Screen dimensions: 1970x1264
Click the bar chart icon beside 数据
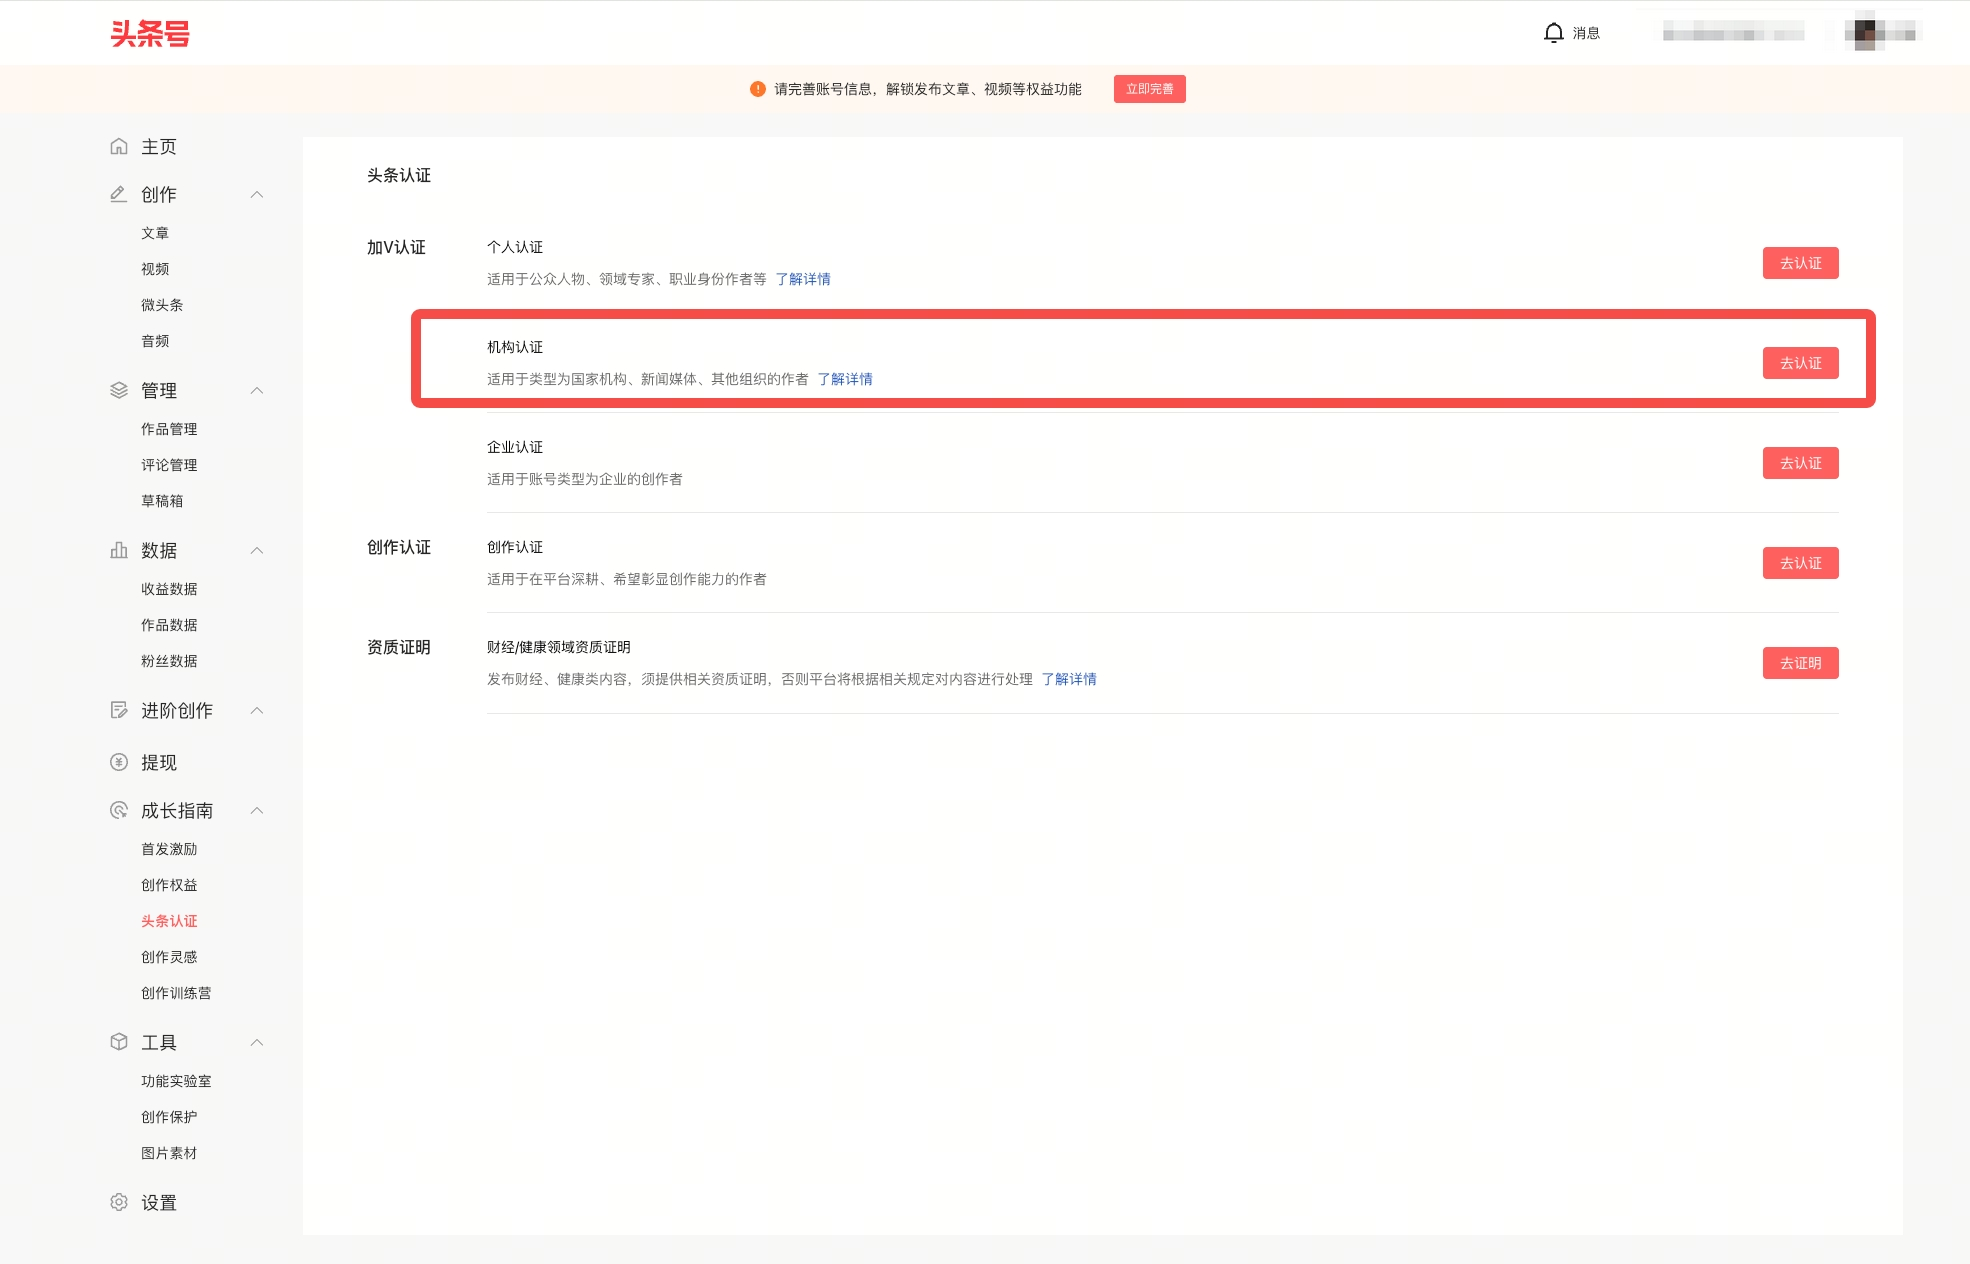click(x=119, y=551)
